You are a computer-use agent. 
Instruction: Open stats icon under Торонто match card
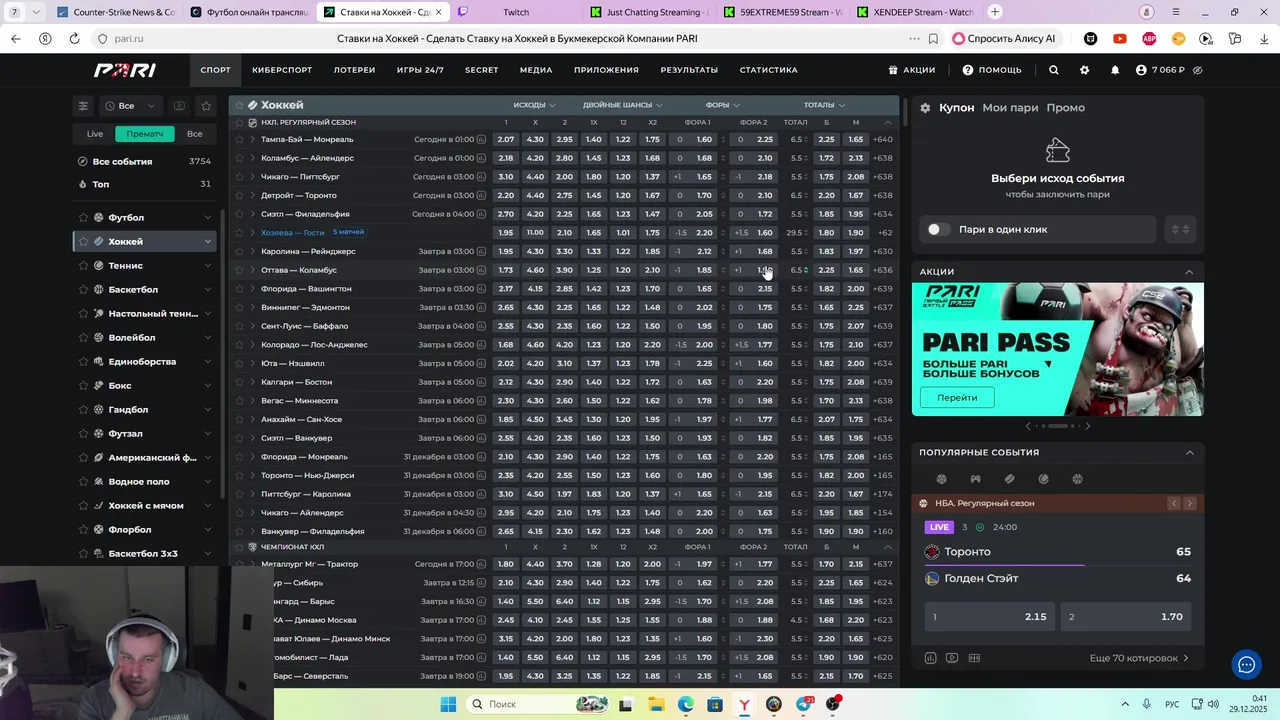[930, 658]
